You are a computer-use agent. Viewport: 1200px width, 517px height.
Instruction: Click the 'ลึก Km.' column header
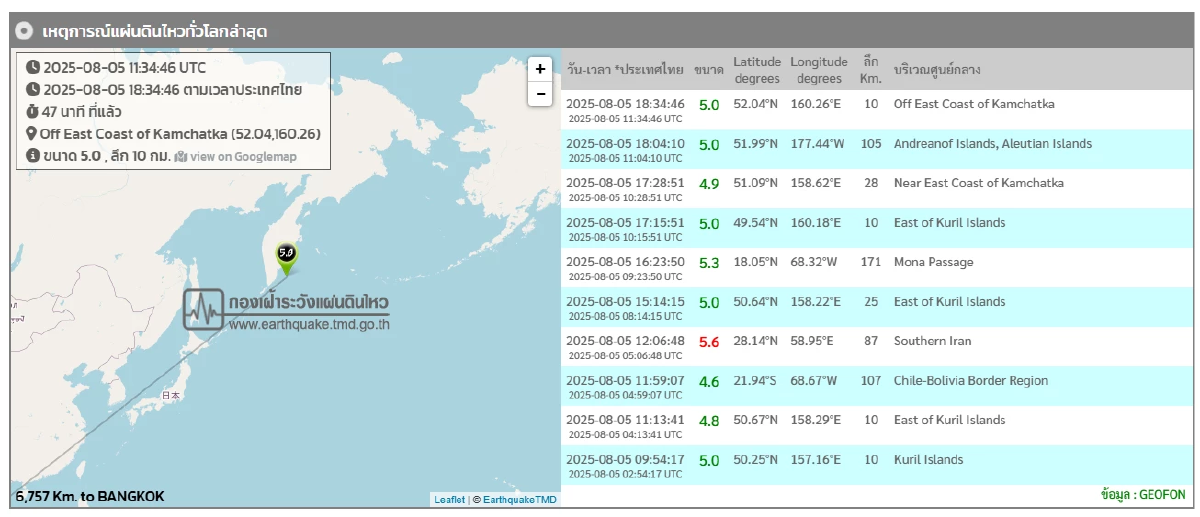coord(870,70)
